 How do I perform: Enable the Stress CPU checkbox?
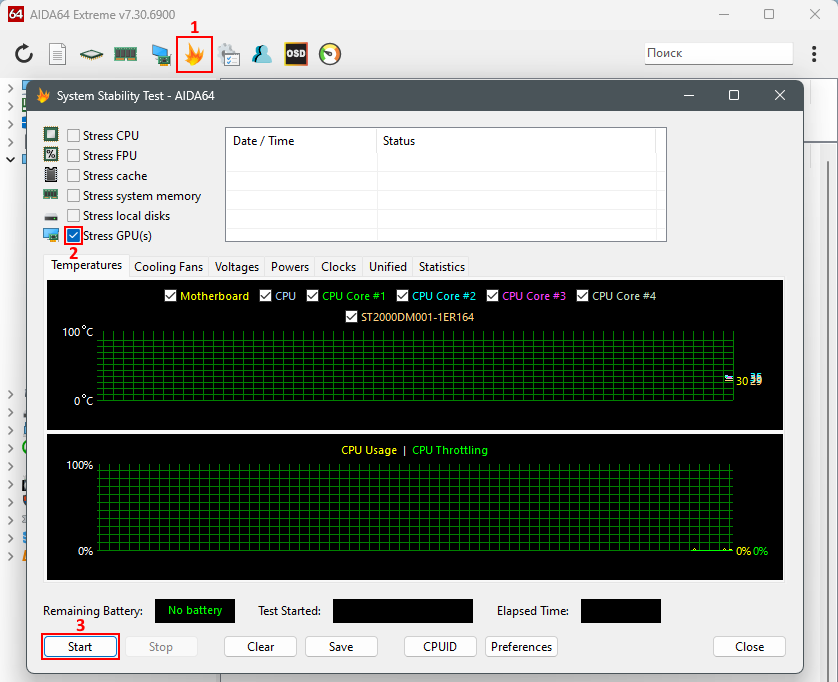point(73,136)
